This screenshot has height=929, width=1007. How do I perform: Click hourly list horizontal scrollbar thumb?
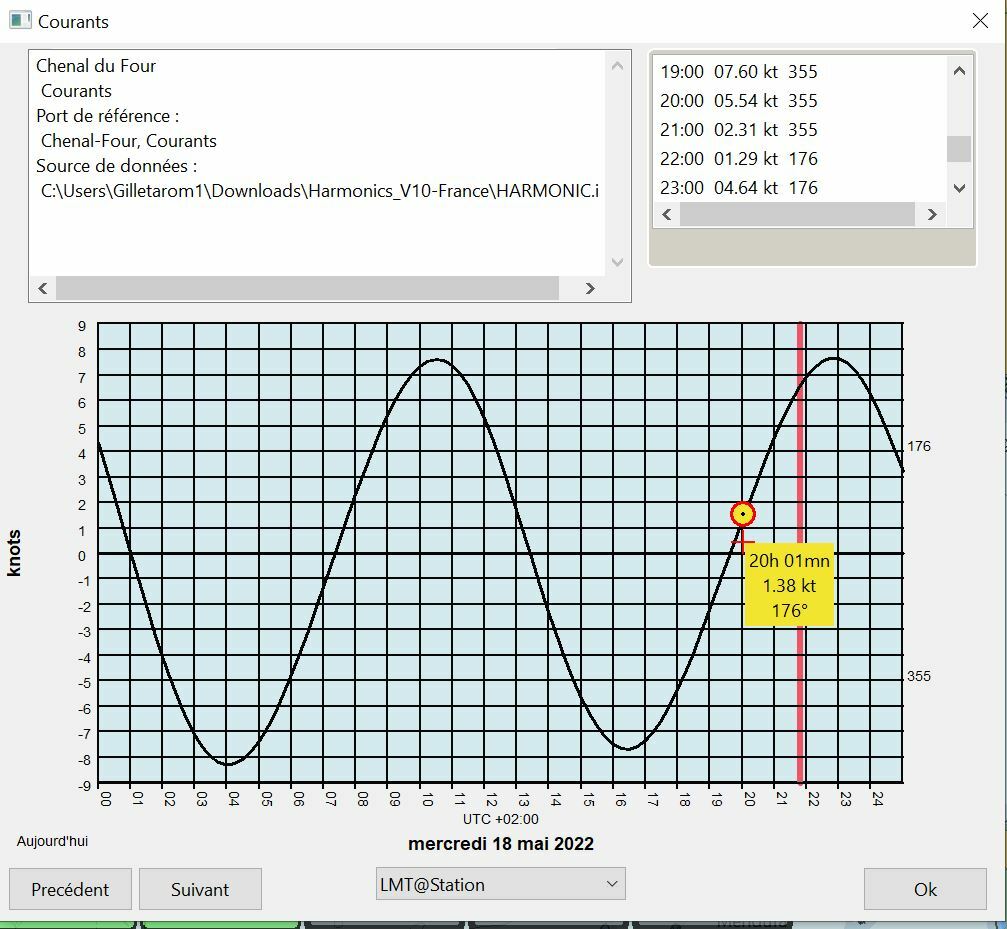[x=797, y=214]
